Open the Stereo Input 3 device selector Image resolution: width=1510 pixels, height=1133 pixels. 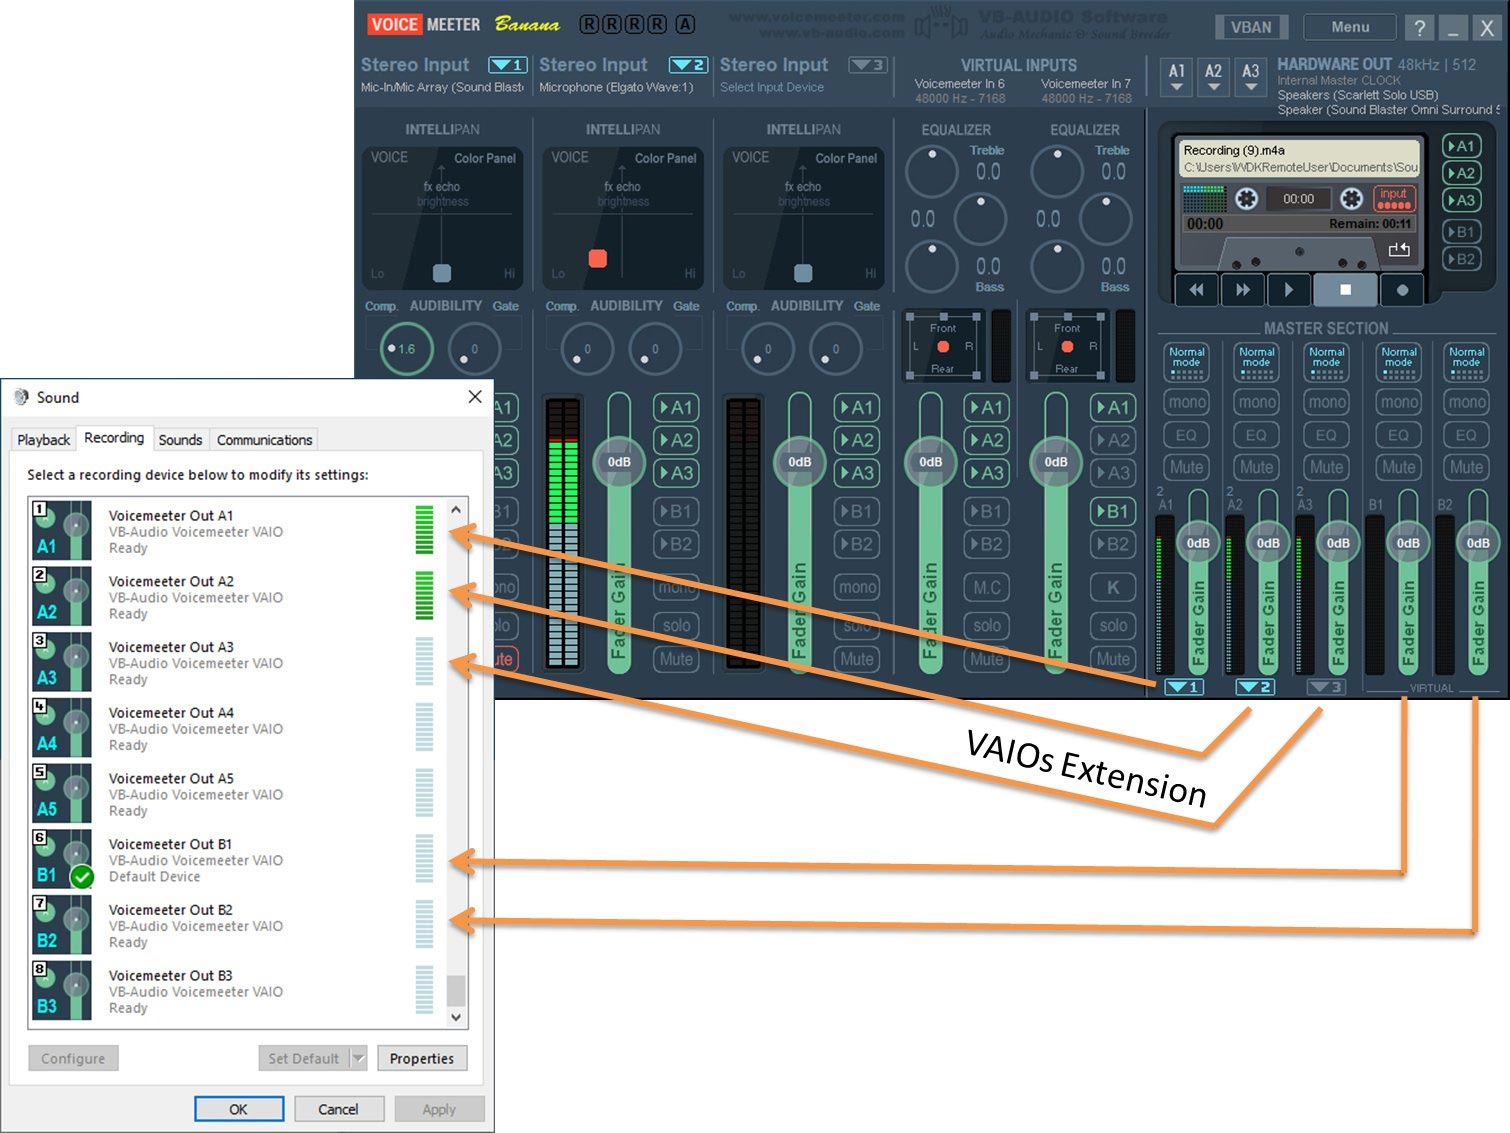click(x=866, y=64)
